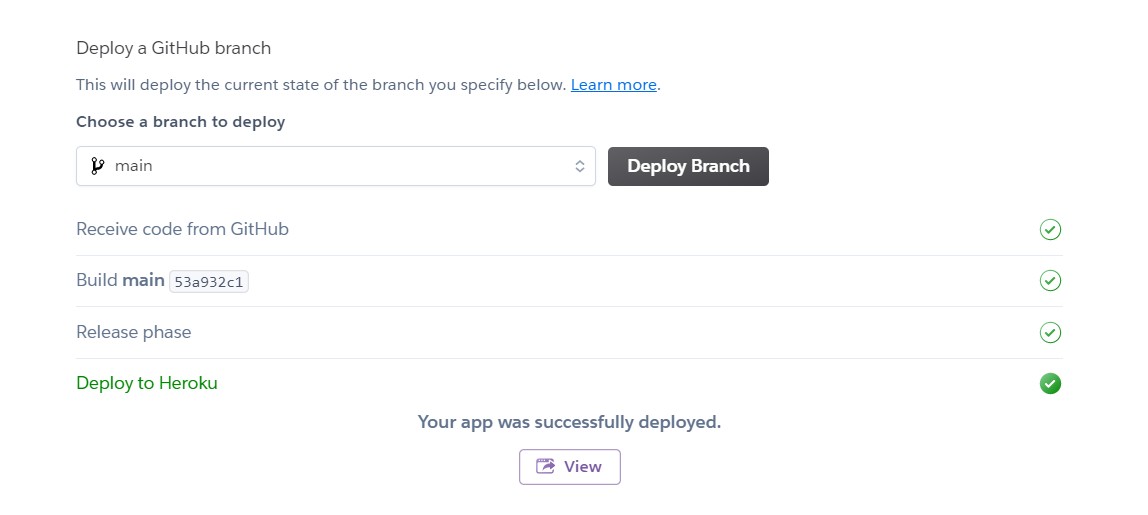This screenshot has width=1148, height=515.
Task: Click the Release phase step label
Action: [133, 333]
